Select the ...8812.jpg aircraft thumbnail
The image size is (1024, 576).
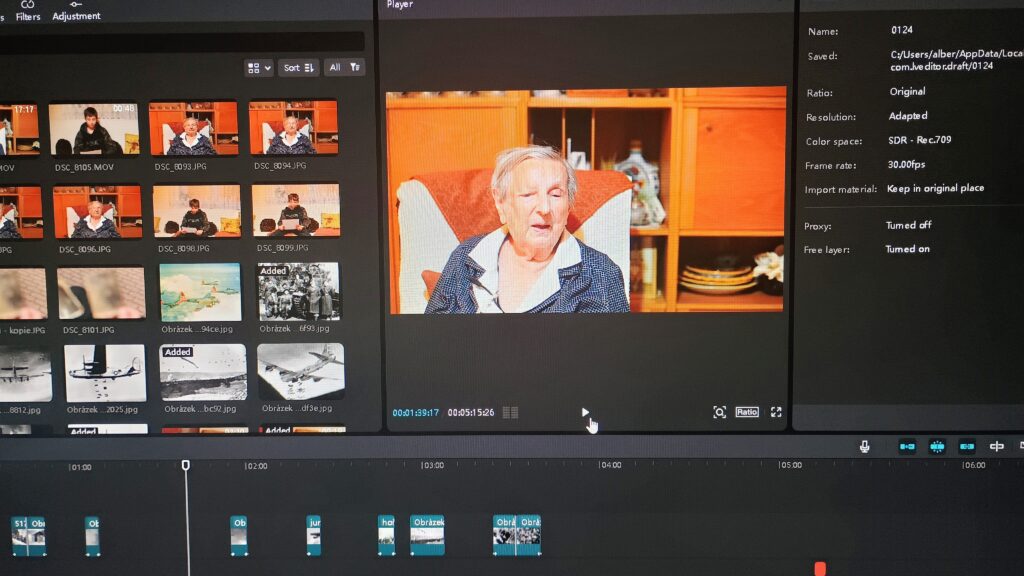pos(25,376)
